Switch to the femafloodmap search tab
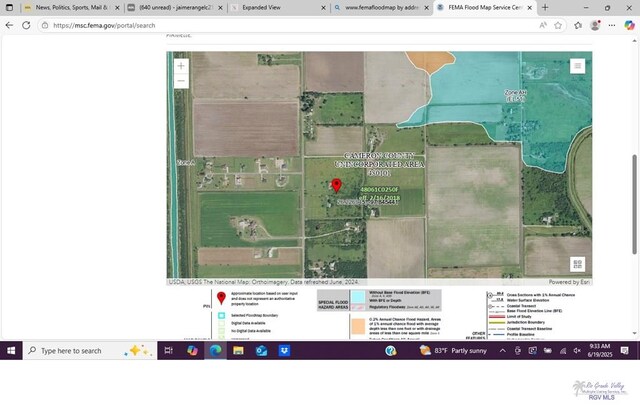640x410 pixels. pos(381,7)
